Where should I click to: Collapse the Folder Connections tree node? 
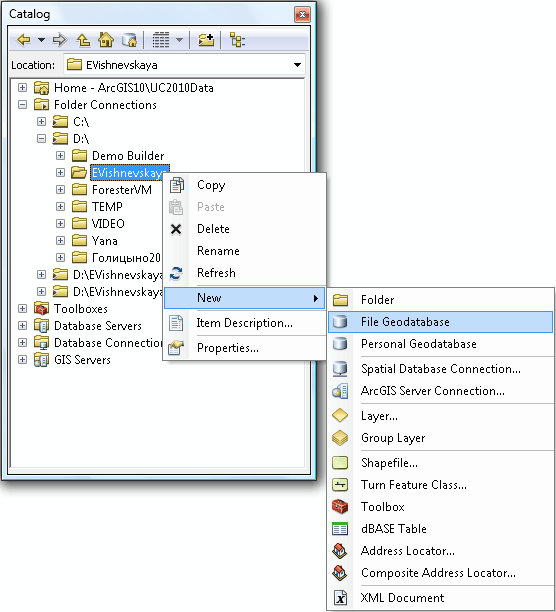point(23,105)
